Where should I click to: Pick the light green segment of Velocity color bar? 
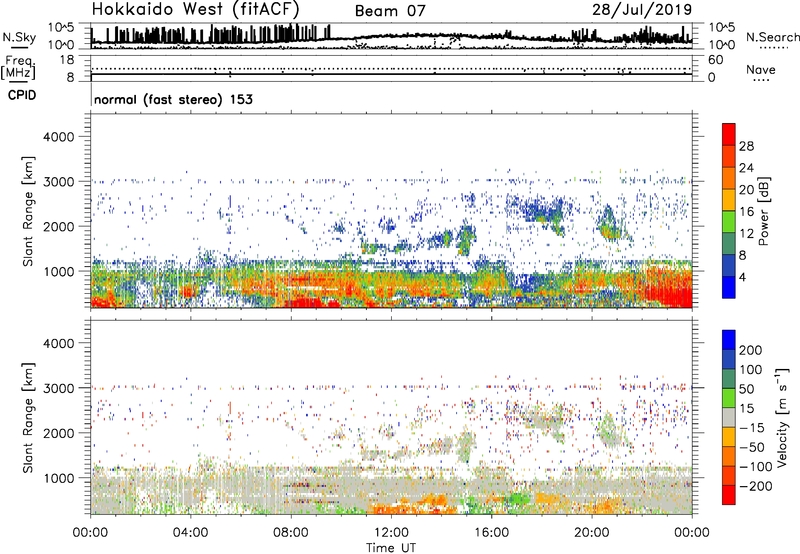click(729, 398)
